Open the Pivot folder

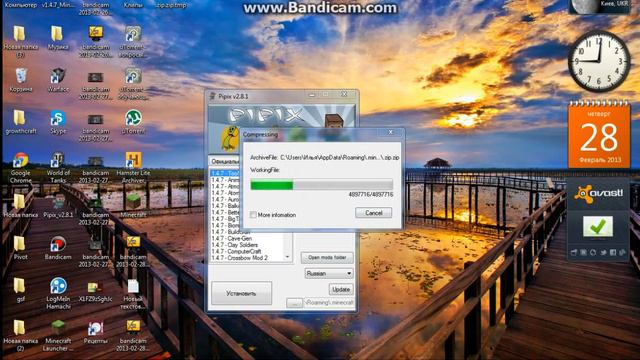pyautogui.click(x=20, y=248)
